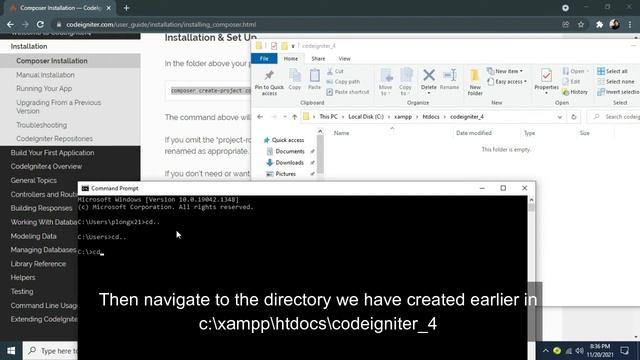Open the volume speaker tray icon
This screenshot has height=360, width=640.
click(x=580, y=351)
